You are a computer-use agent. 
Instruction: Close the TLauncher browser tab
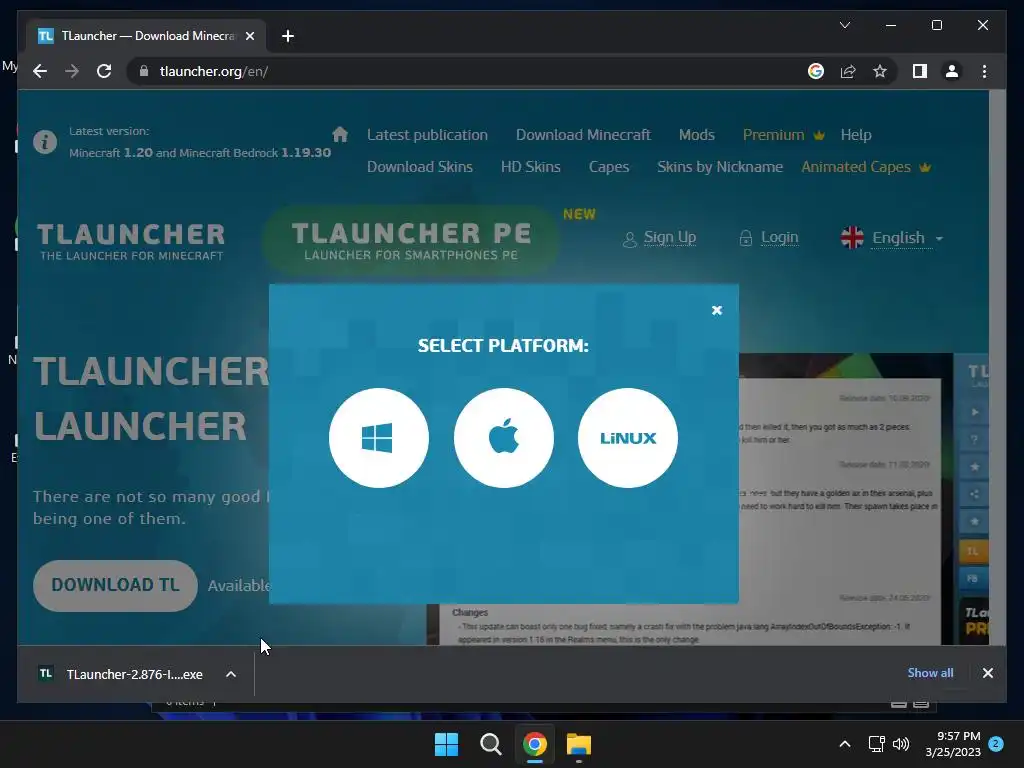[x=249, y=36]
